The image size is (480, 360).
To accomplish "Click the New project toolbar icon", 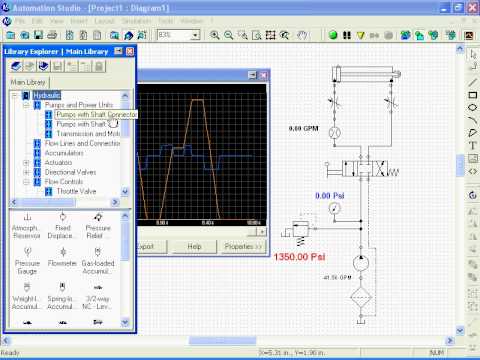I will pyautogui.click(x=10, y=35).
